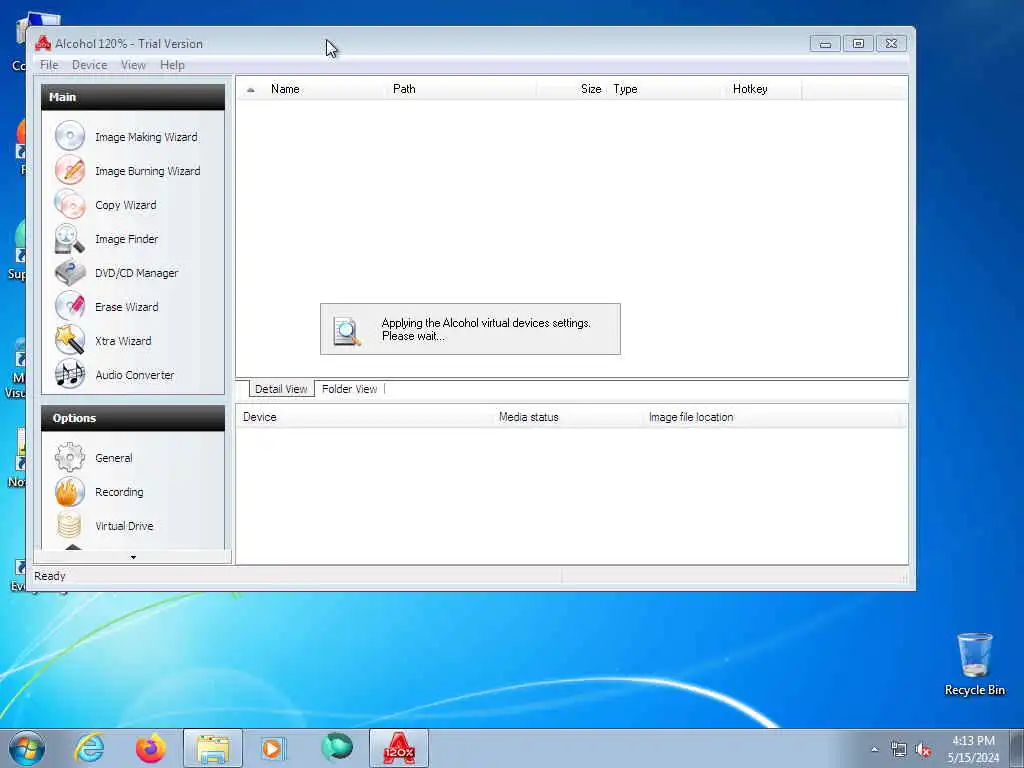Click the sidebar scroll-down arrow
The width and height of the screenshot is (1024, 768).
point(133,557)
